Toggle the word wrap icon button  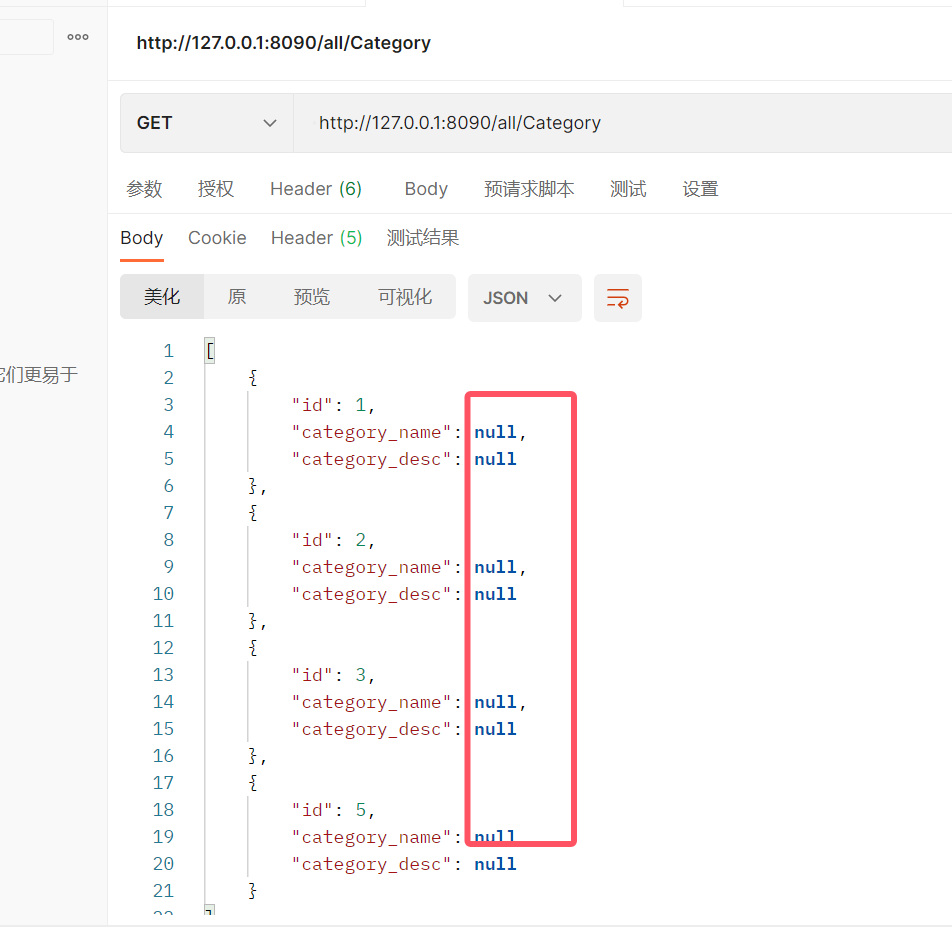click(x=617, y=298)
